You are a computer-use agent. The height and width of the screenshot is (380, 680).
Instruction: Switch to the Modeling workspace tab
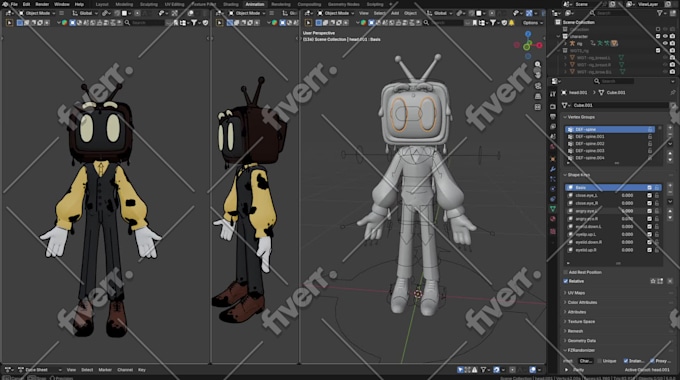point(124,4)
